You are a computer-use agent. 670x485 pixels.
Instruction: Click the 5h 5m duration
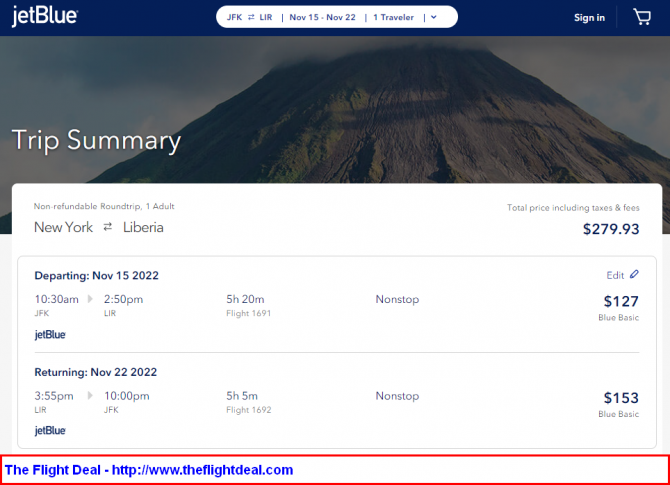pyautogui.click(x=242, y=396)
